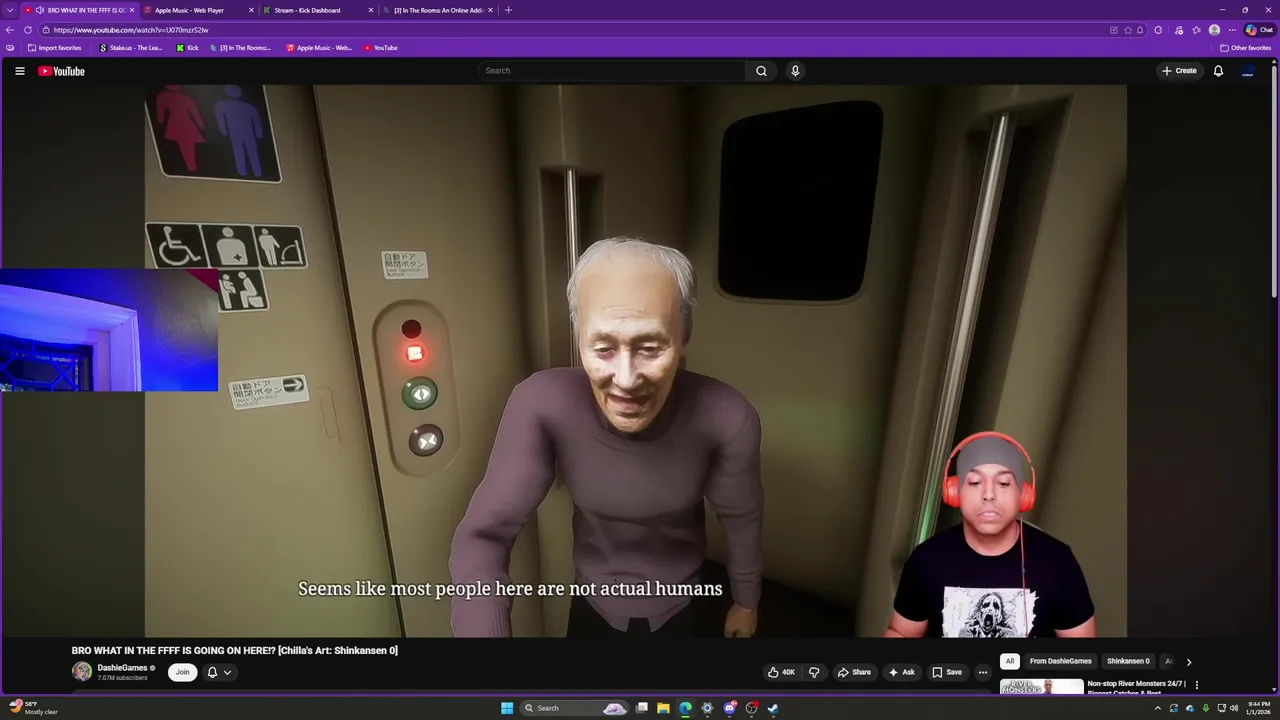The width and height of the screenshot is (1280, 720).
Task: Open In The Rooms bookmark in favorites bar
Action: (x=240, y=48)
